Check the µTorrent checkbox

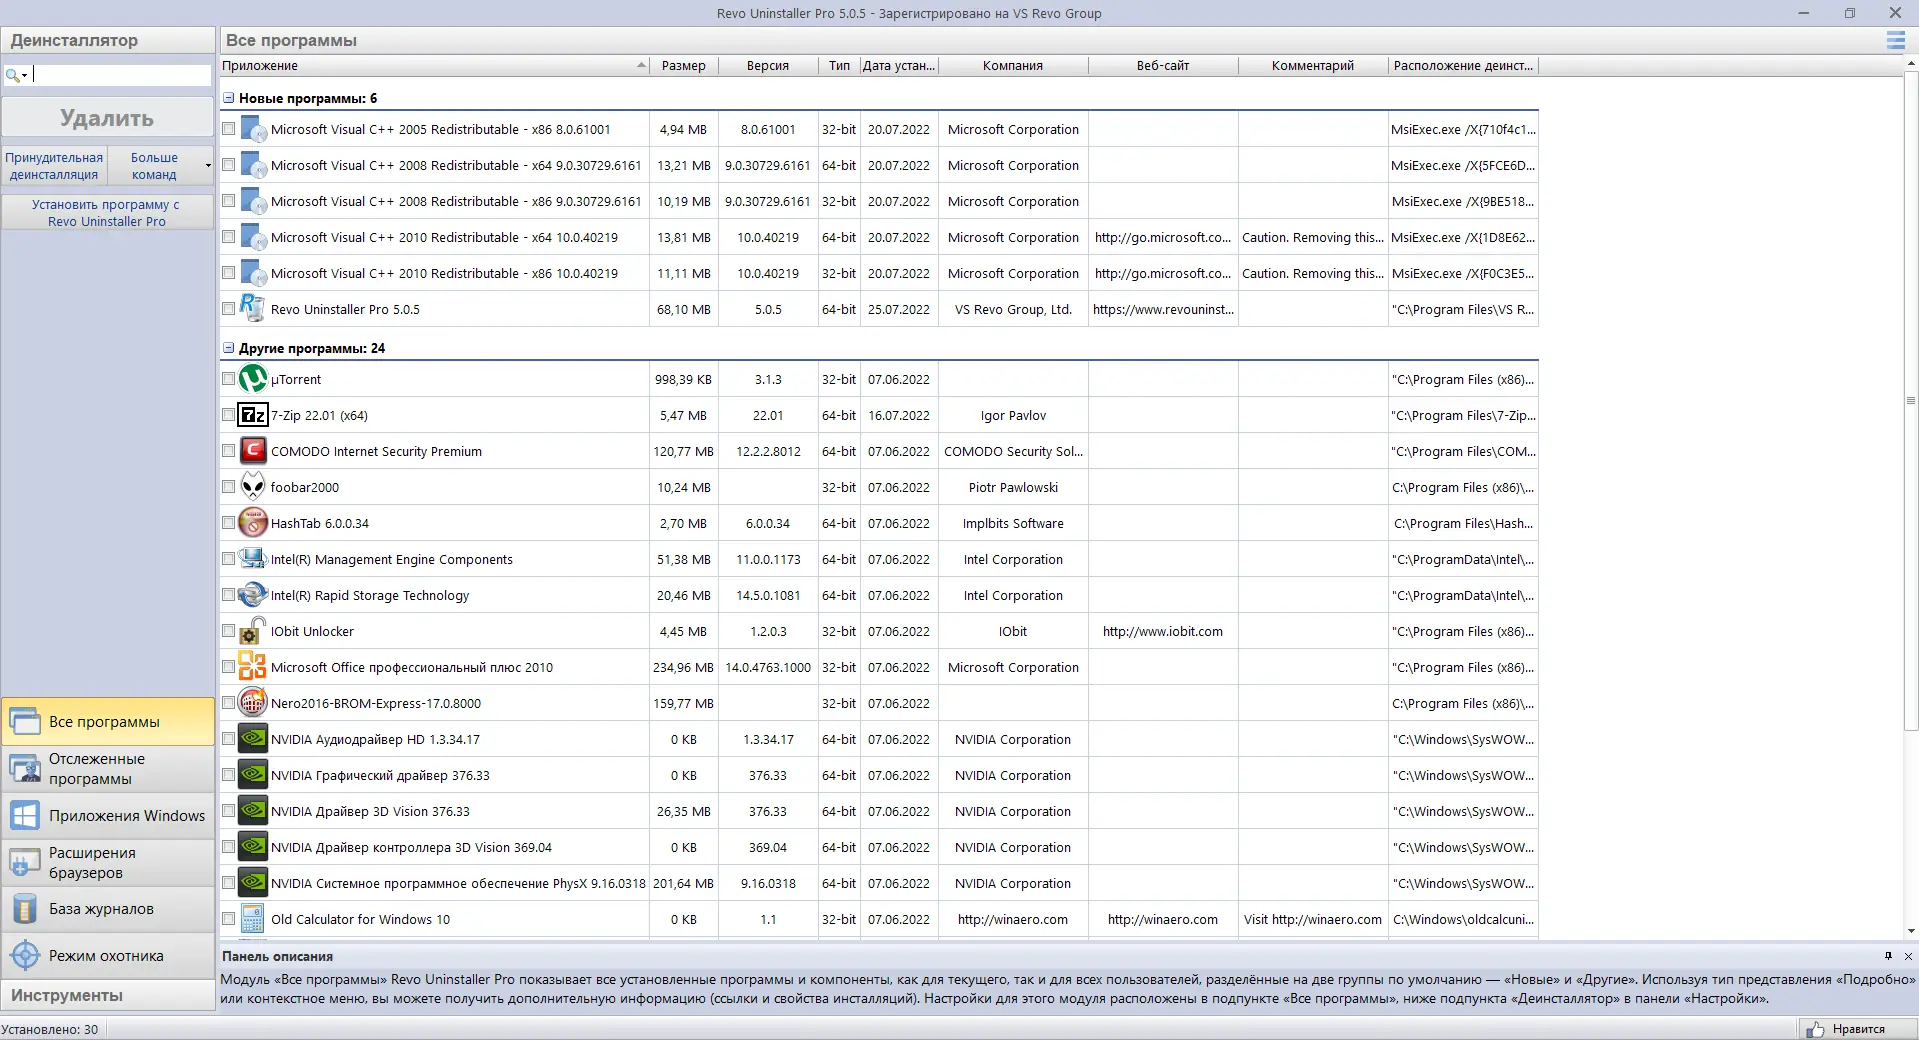tap(229, 379)
